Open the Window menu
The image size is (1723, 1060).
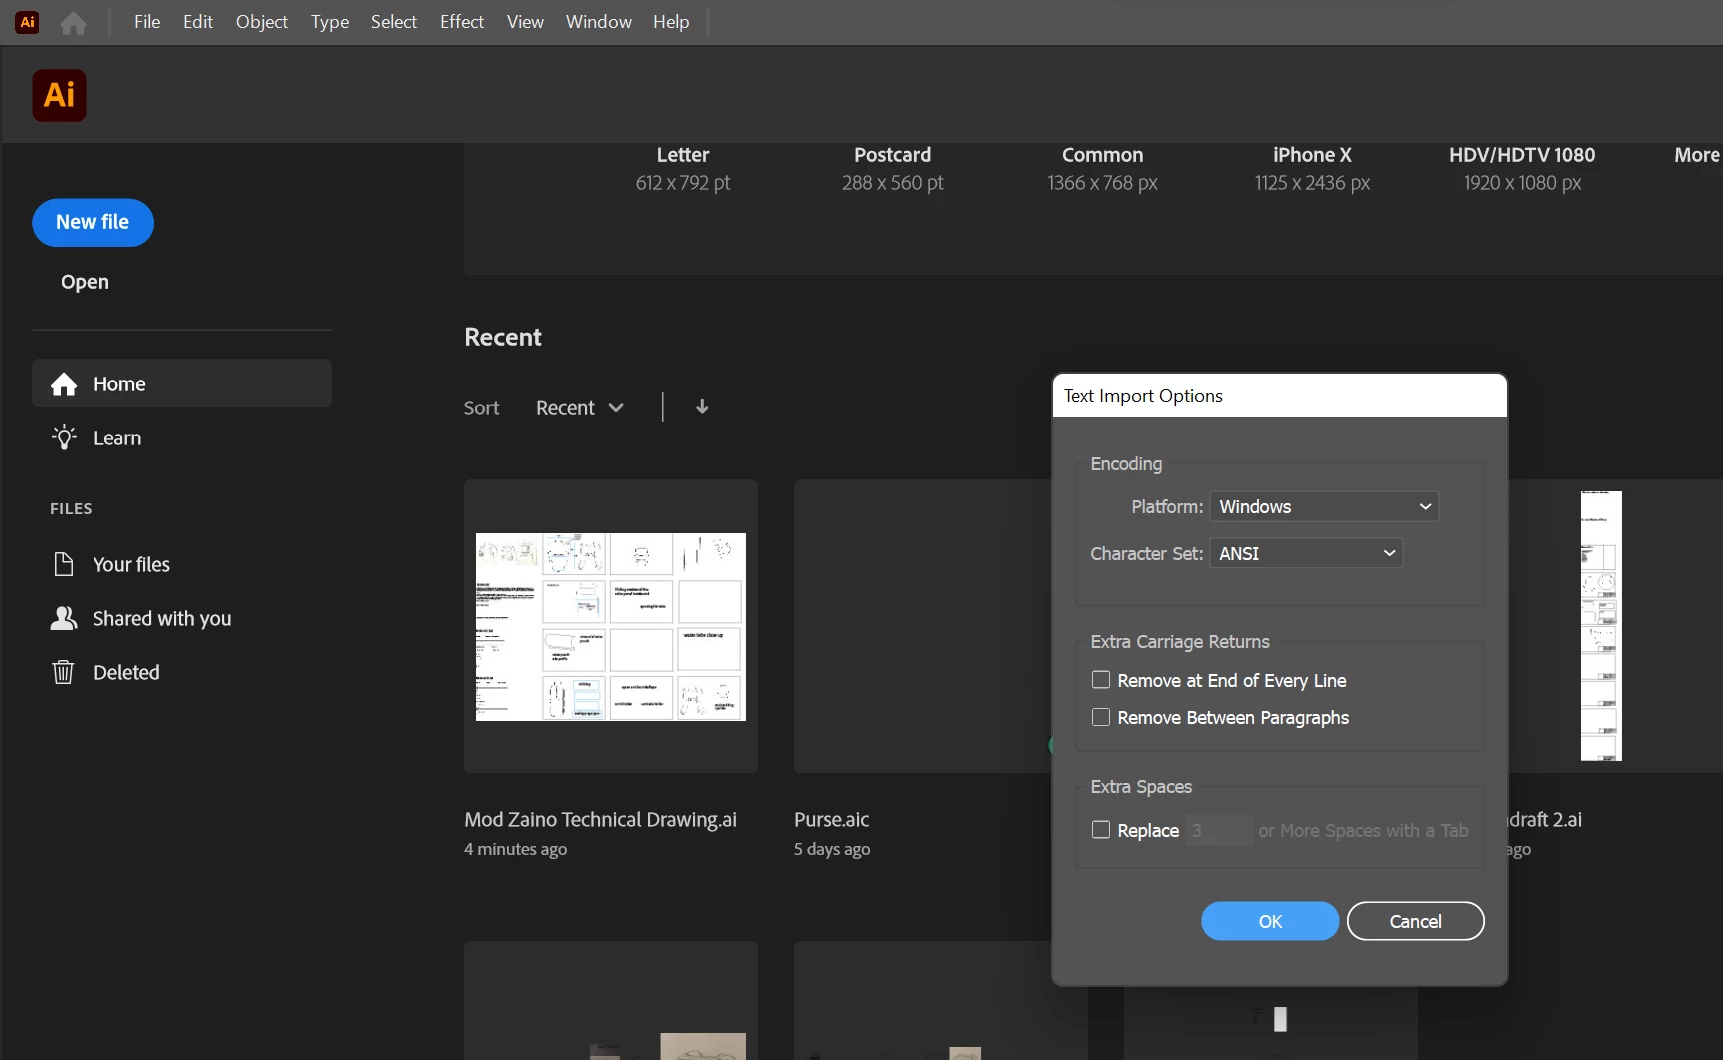tap(599, 22)
